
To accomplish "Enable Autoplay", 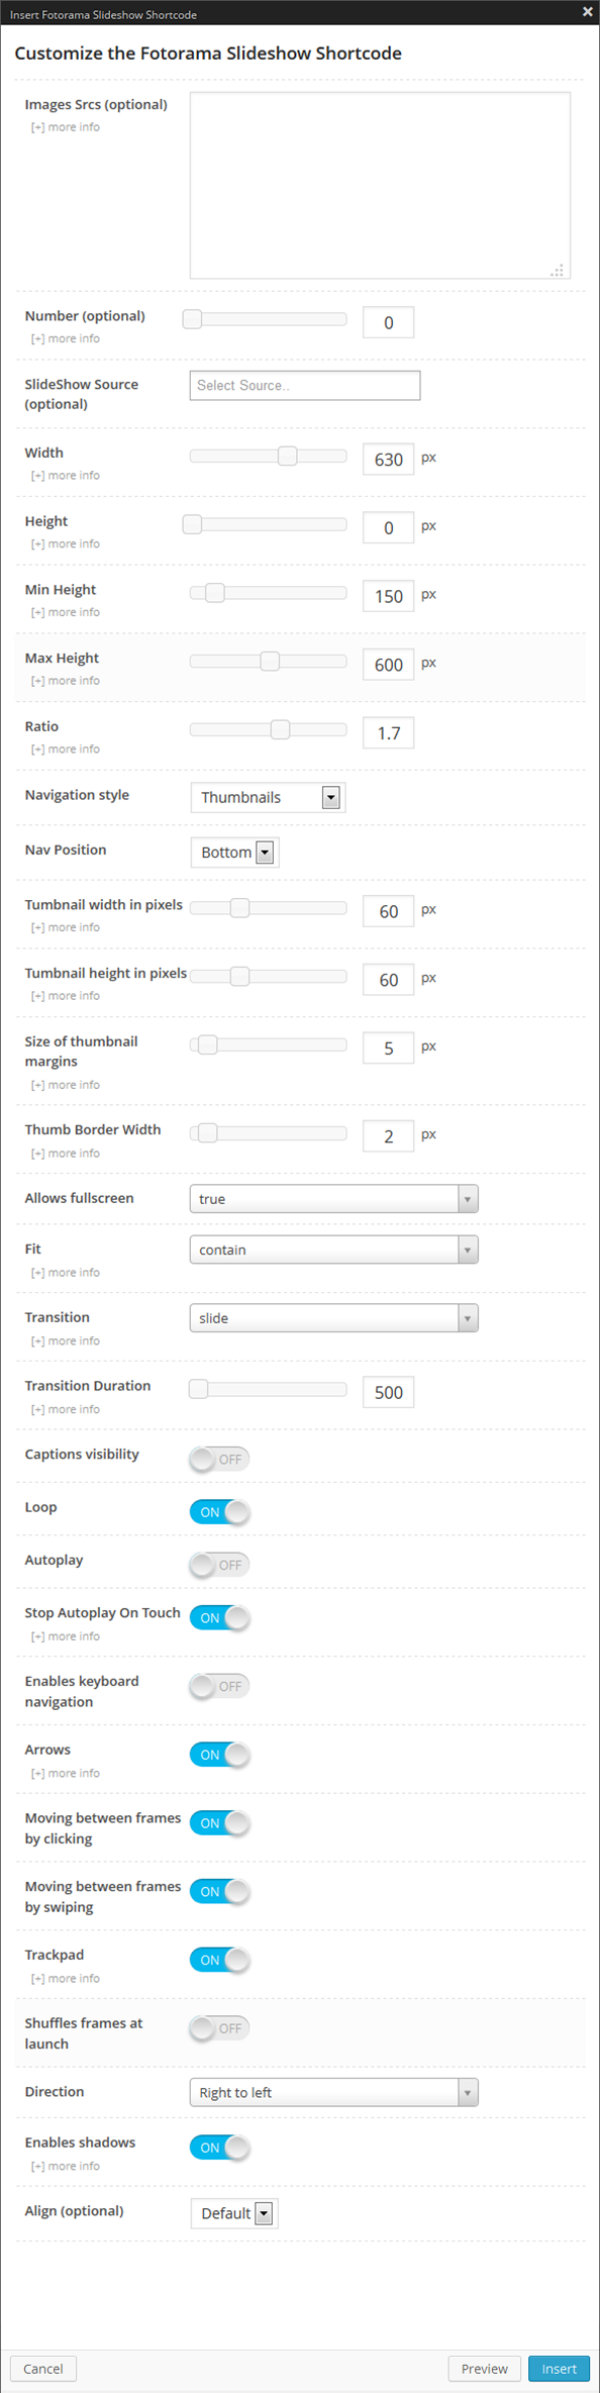I will pyautogui.click(x=219, y=1564).
